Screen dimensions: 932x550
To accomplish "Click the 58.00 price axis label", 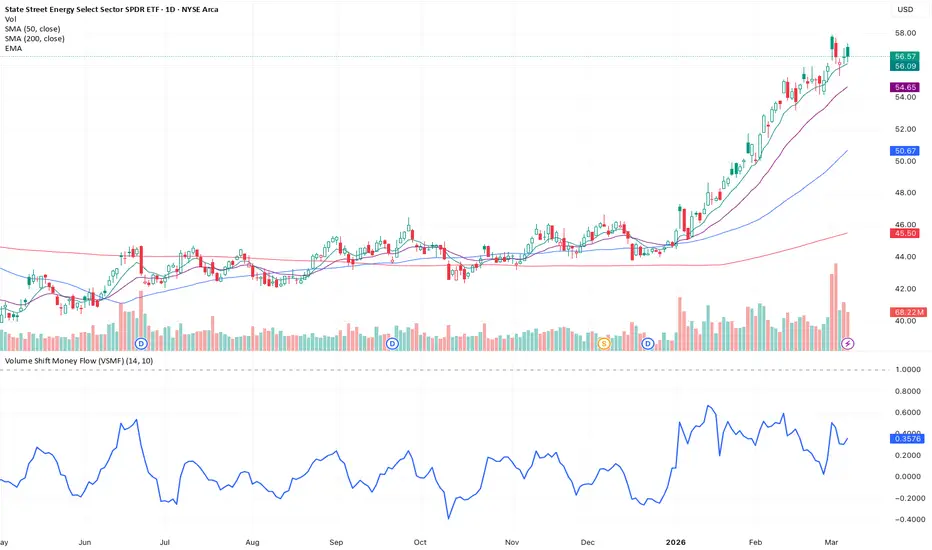I will coord(905,33).
